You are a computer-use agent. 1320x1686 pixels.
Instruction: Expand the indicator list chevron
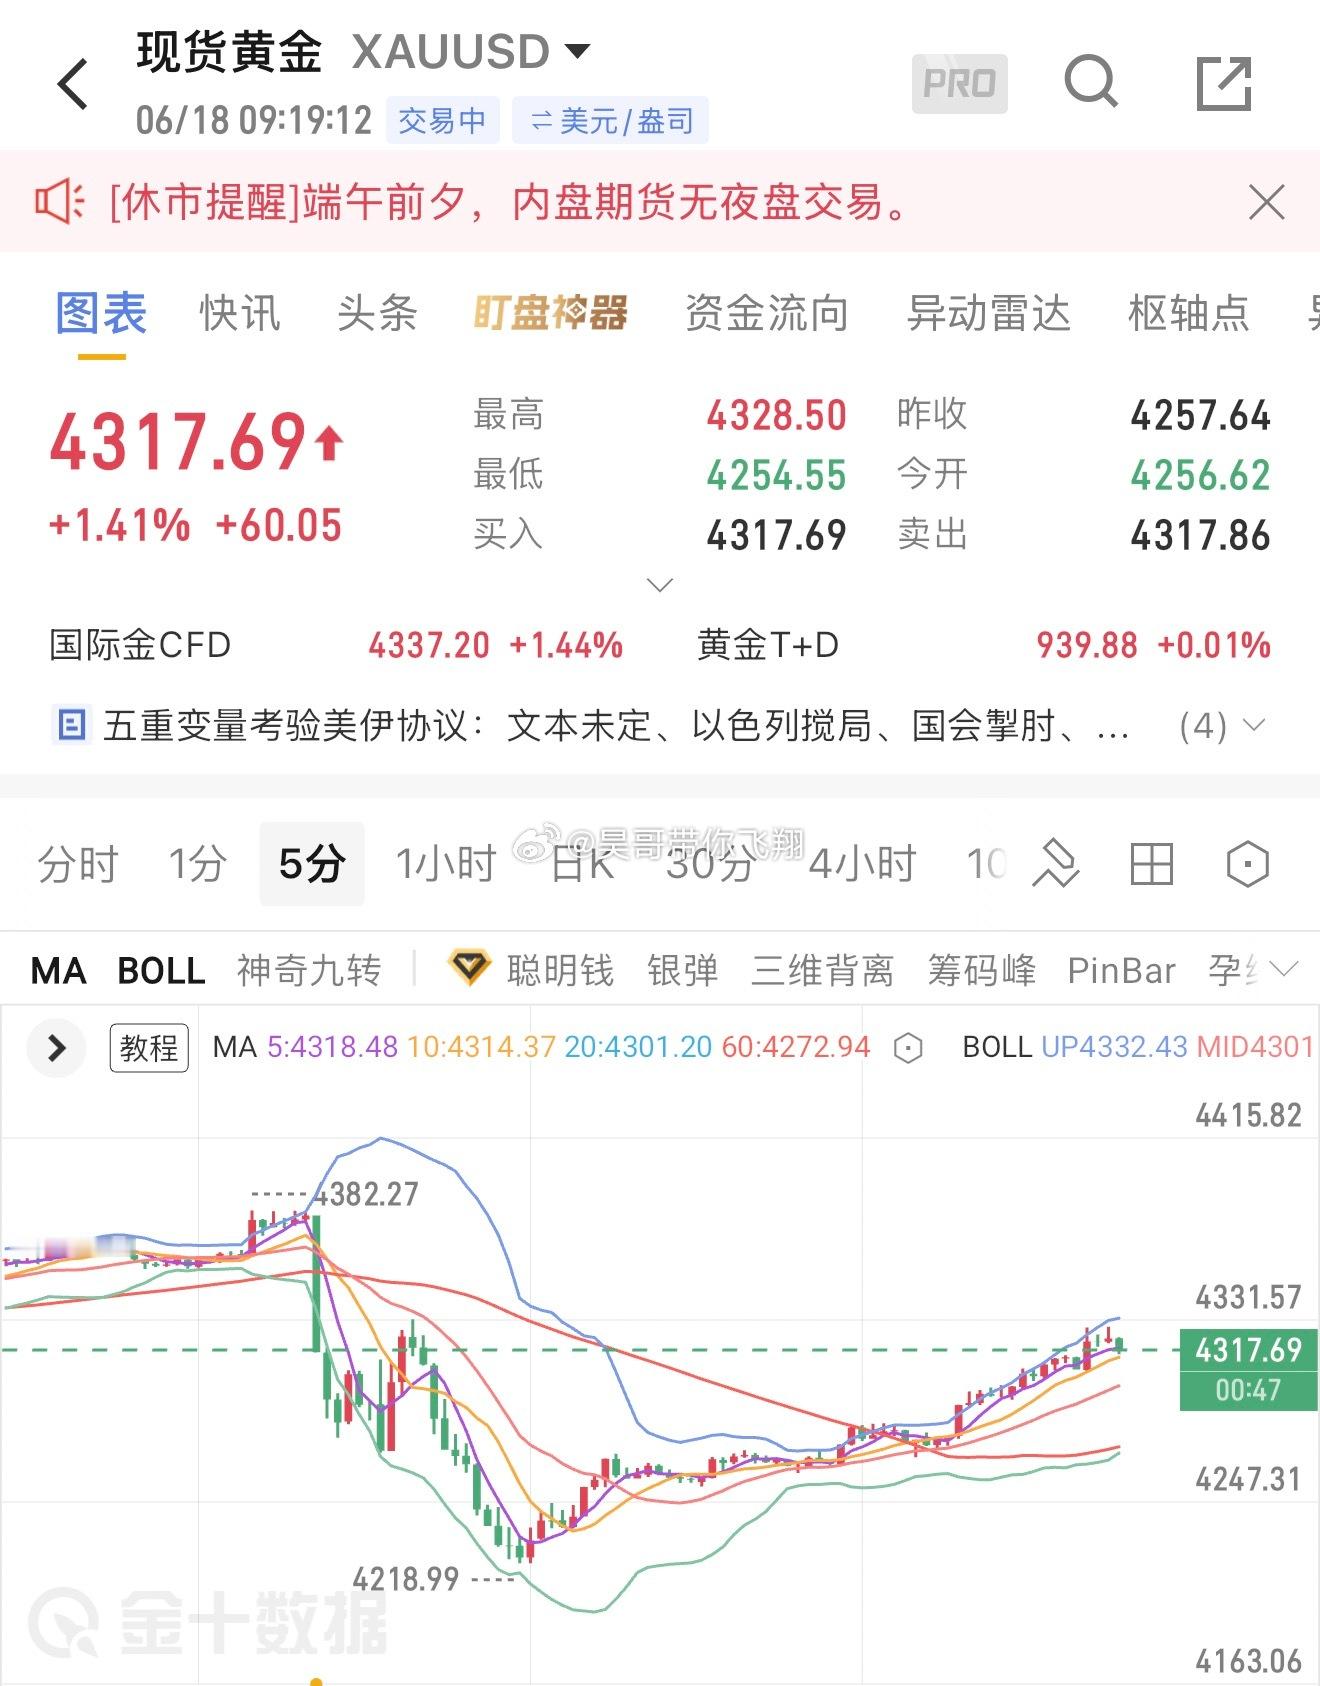point(1283,969)
